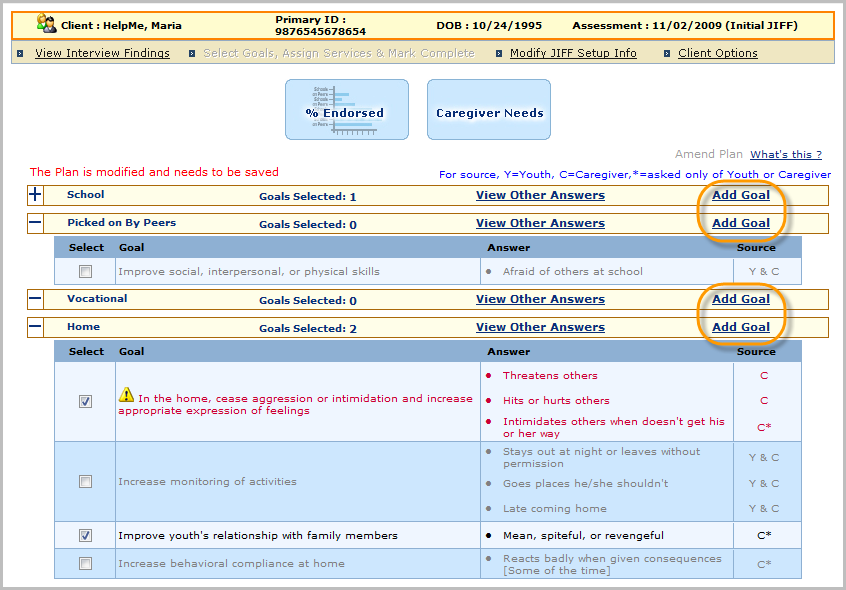Uncheck the cease aggression or intimidation goal
Image resolution: width=846 pixels, height=590 pixels.
coord(85,401)
